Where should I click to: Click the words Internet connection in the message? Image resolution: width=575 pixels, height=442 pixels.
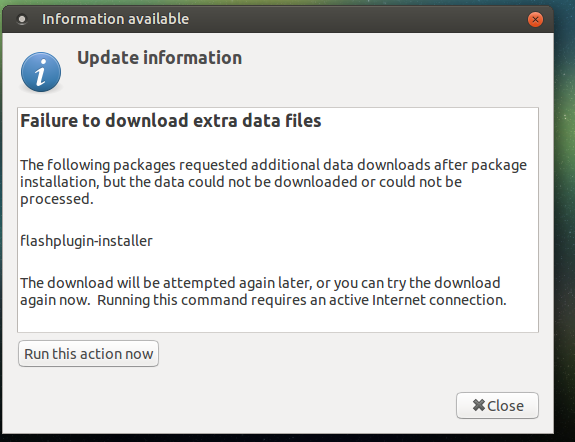coord(439,300)
